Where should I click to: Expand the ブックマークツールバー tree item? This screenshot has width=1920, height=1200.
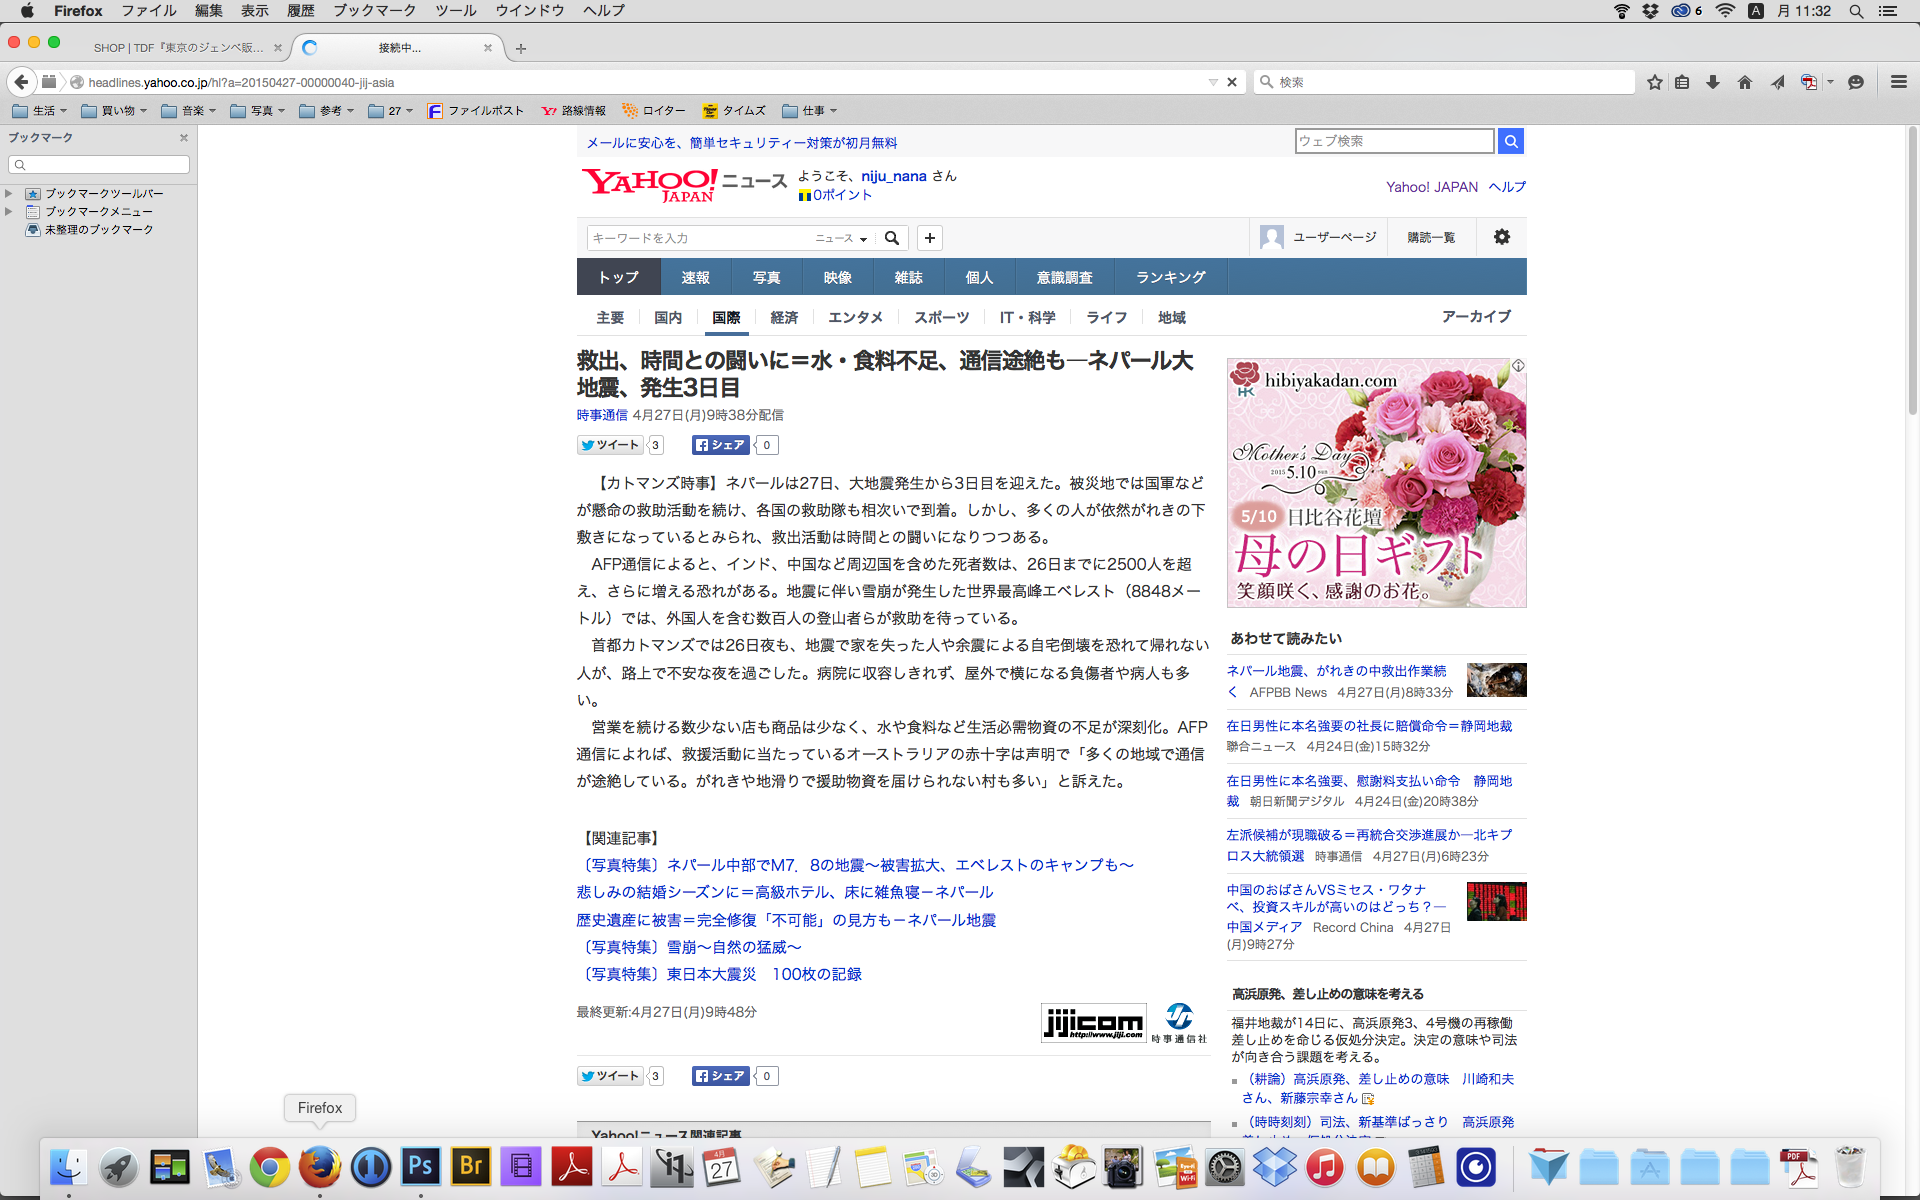[9, 193]
